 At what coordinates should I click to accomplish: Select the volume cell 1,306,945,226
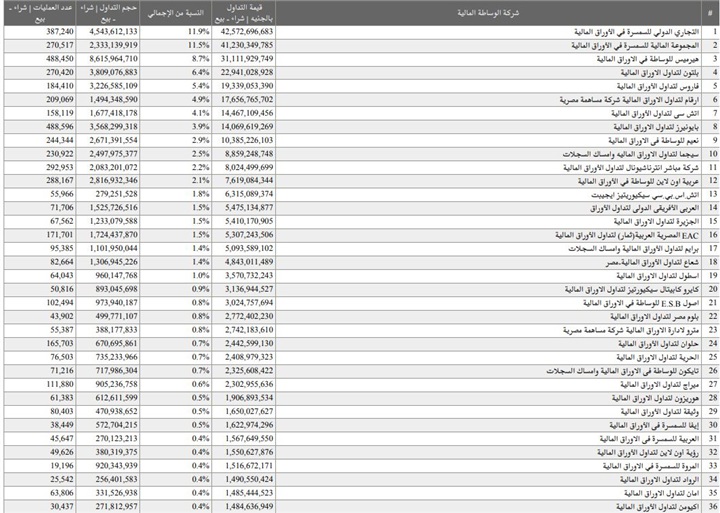(x=107, y=262)
